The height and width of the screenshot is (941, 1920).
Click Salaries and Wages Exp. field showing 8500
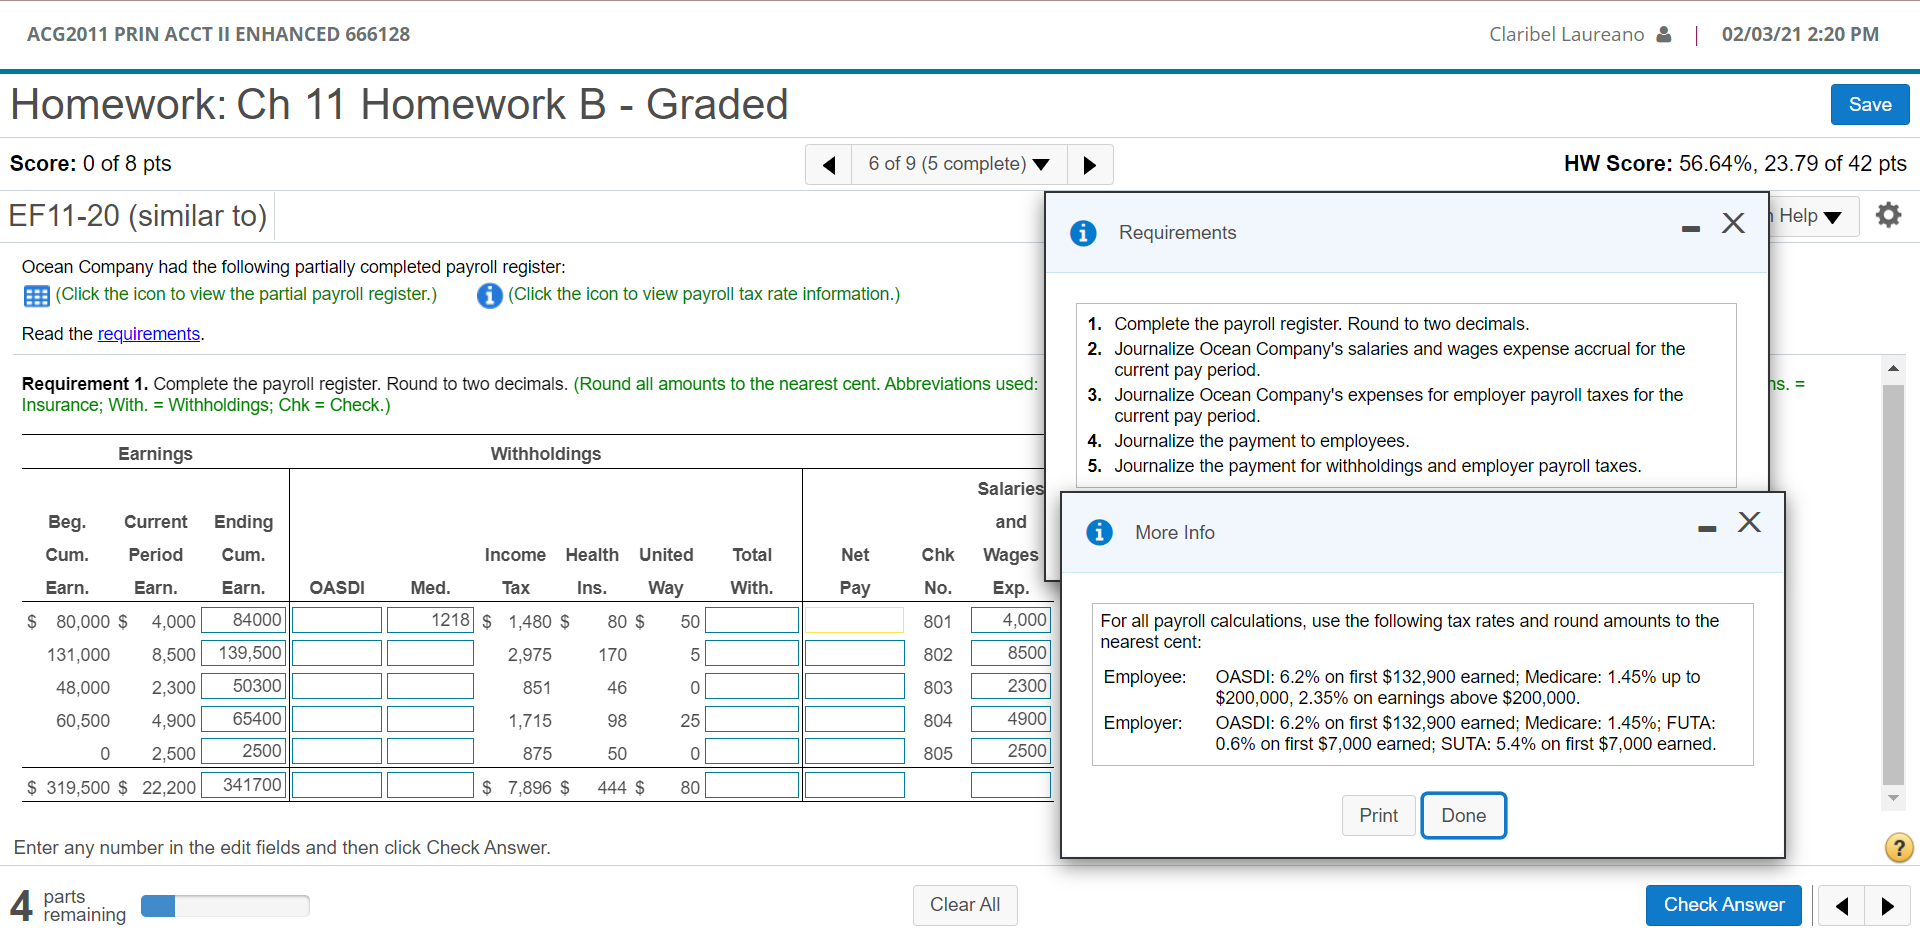point(1011,654)
